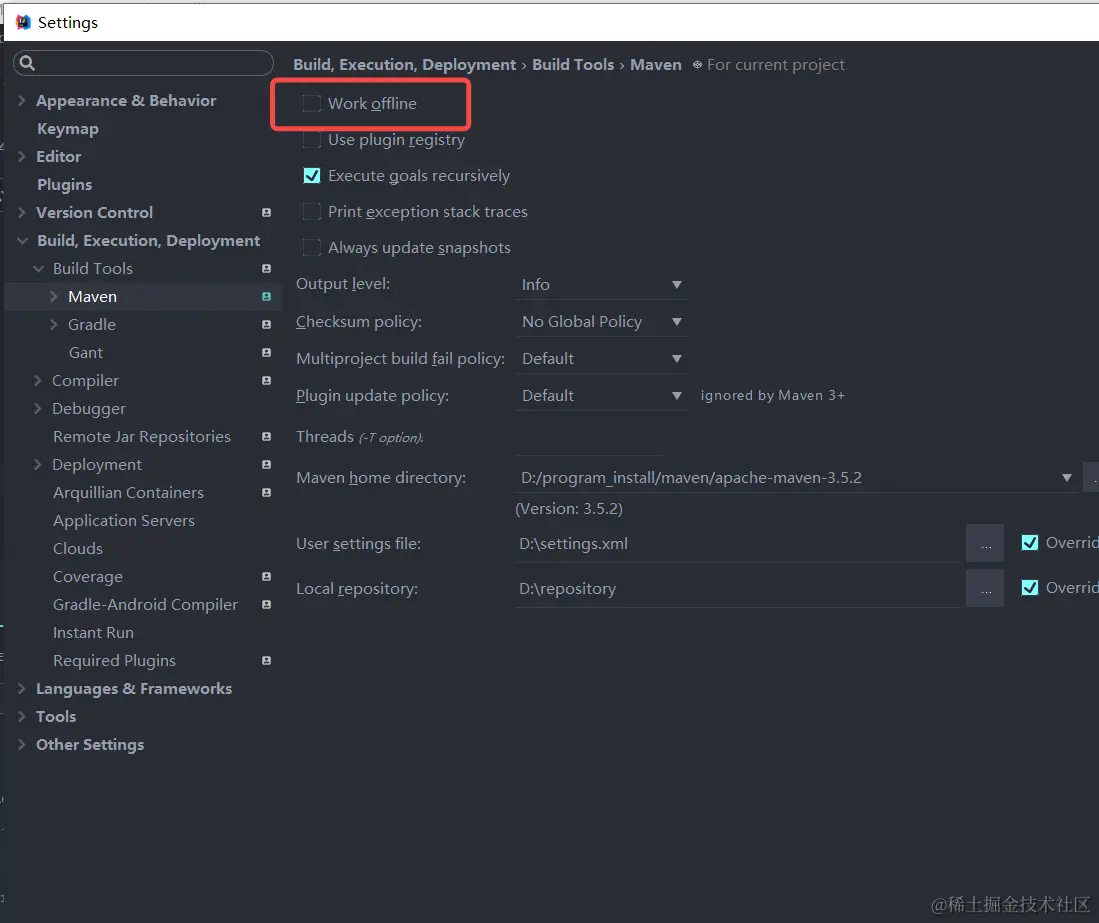Select Instant Run settings
This screenshot has height=923, width=1099.
93,632
